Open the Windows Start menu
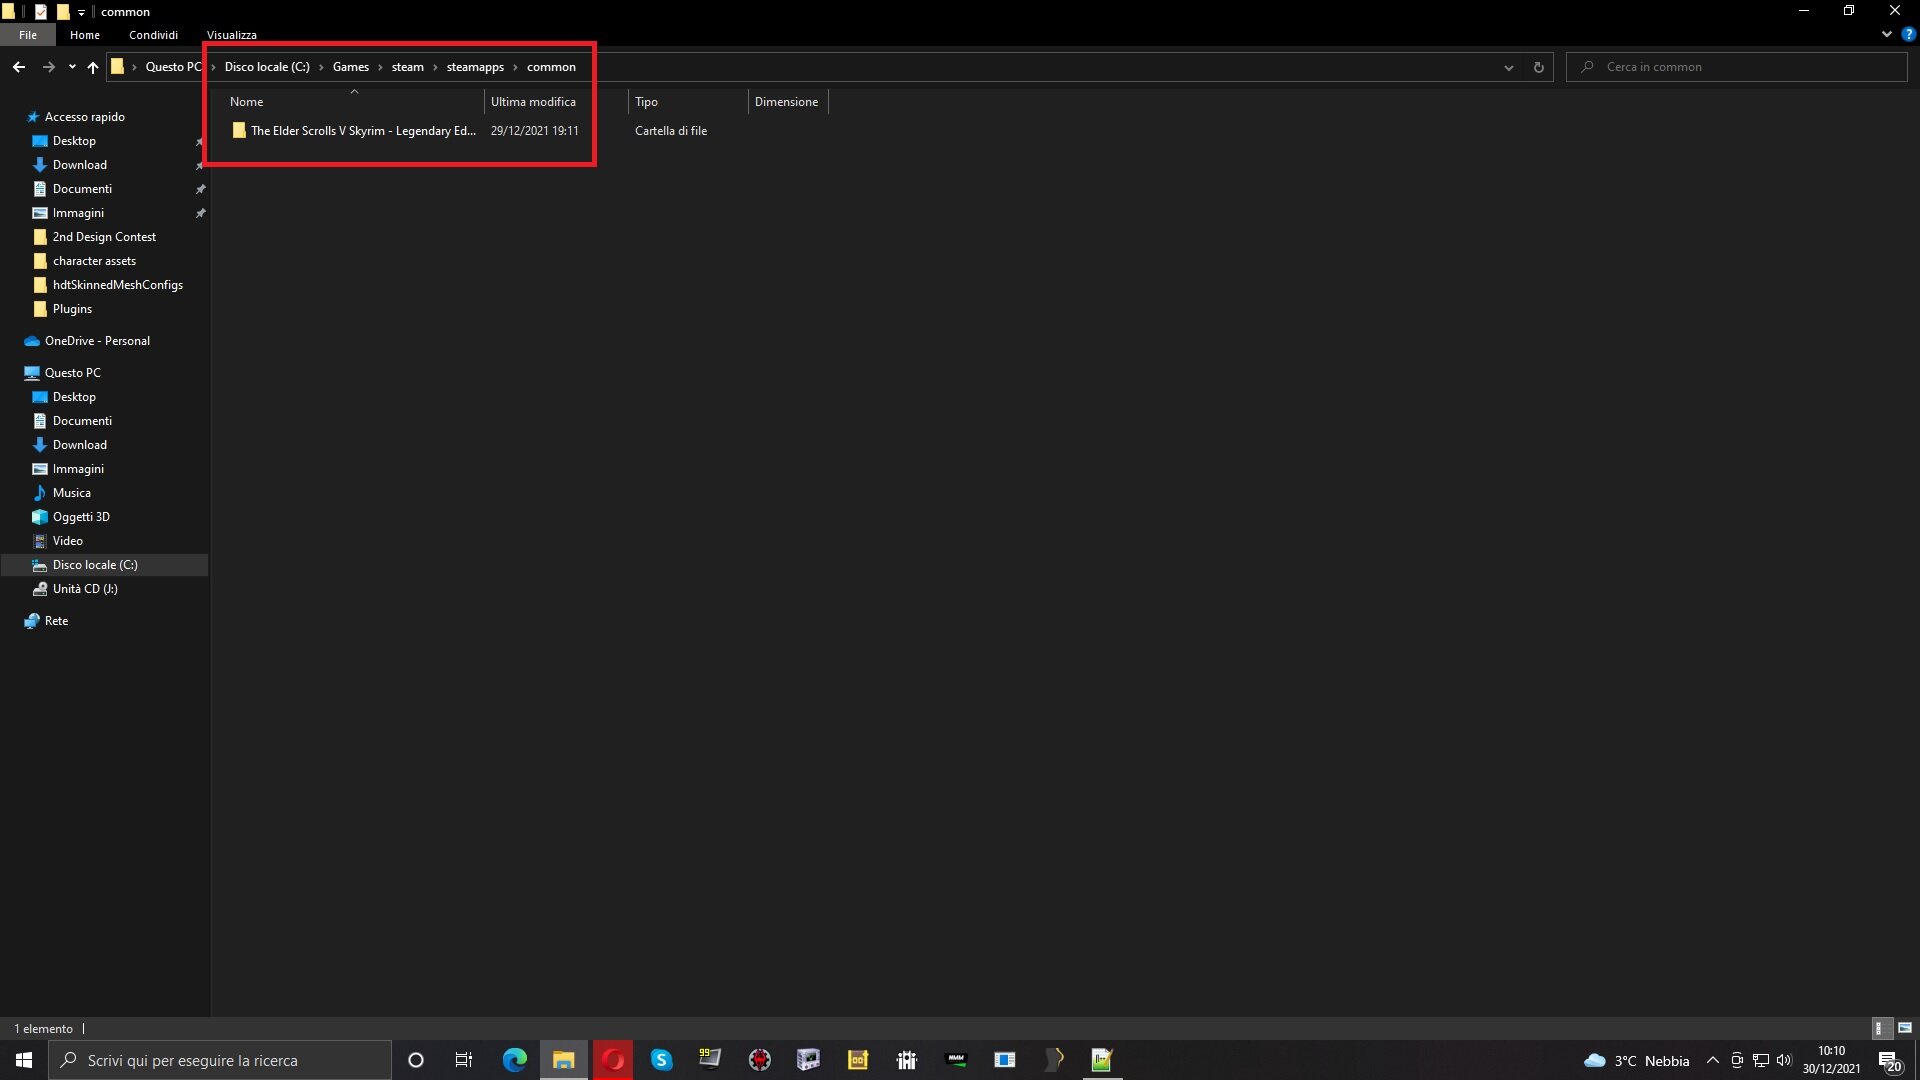The height and width of the screenshot is (1080, 1920). (24, 1060)
